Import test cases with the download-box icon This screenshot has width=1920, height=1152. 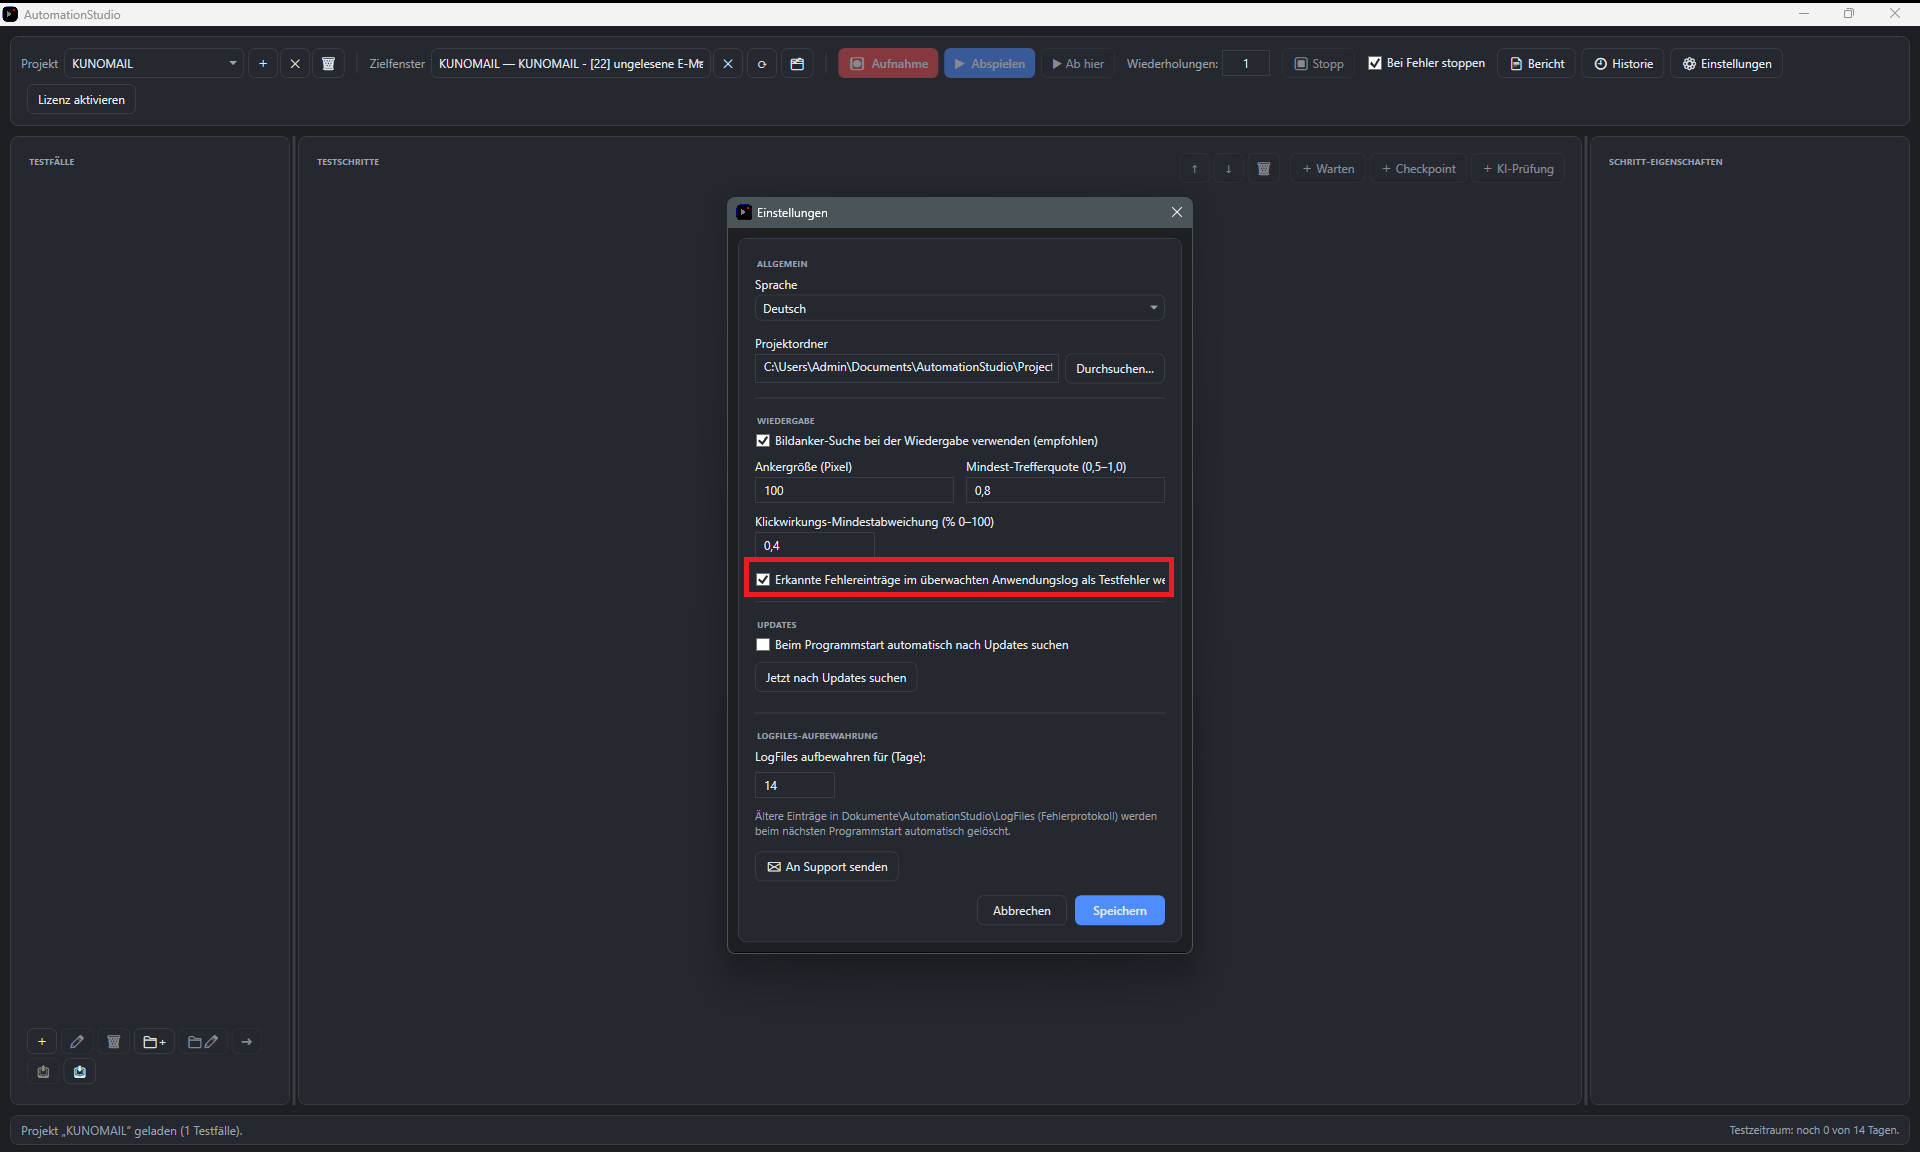point(80,1071)
